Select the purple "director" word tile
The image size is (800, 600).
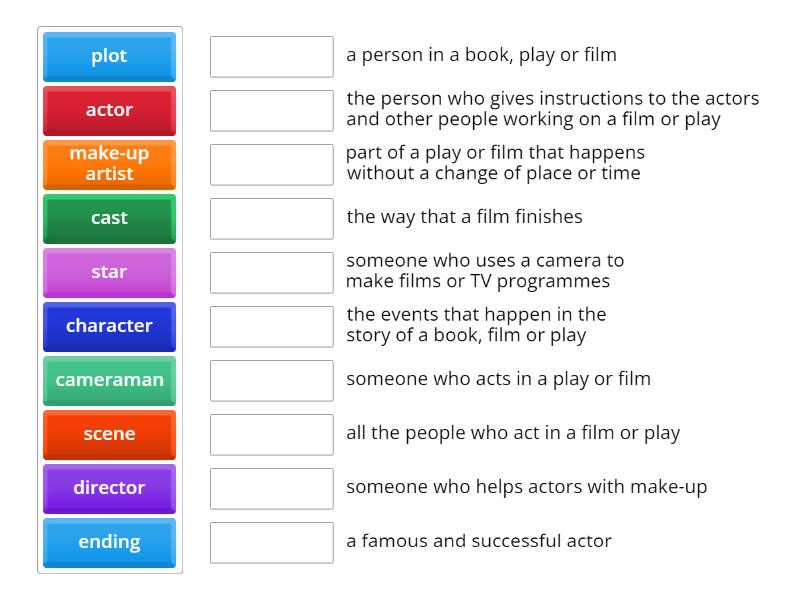click(x=109, y=488)
